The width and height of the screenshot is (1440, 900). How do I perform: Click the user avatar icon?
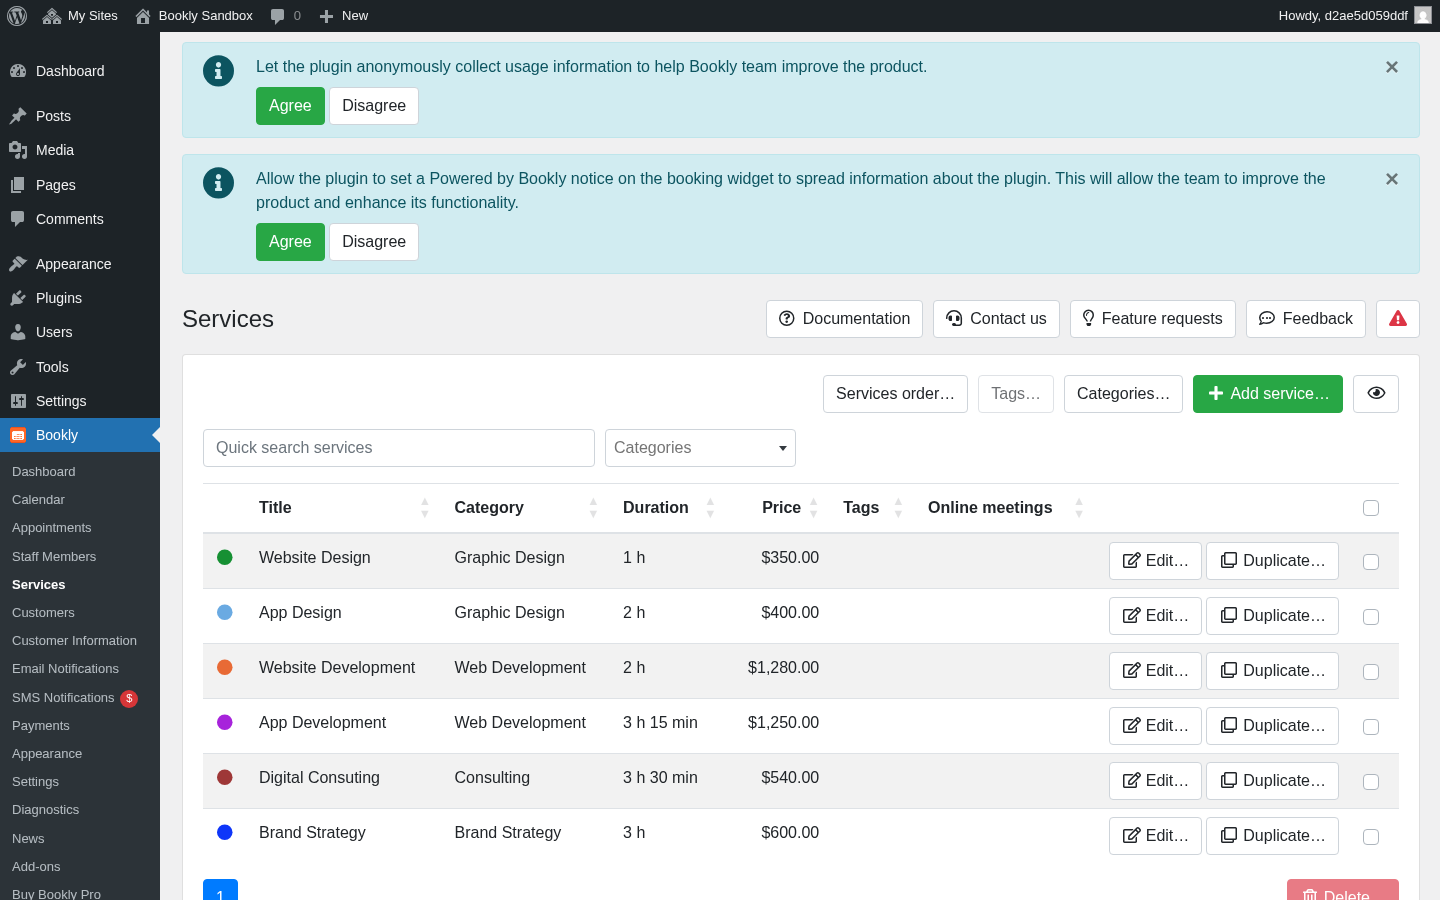pyautogui.click(x=1423, y=15)
